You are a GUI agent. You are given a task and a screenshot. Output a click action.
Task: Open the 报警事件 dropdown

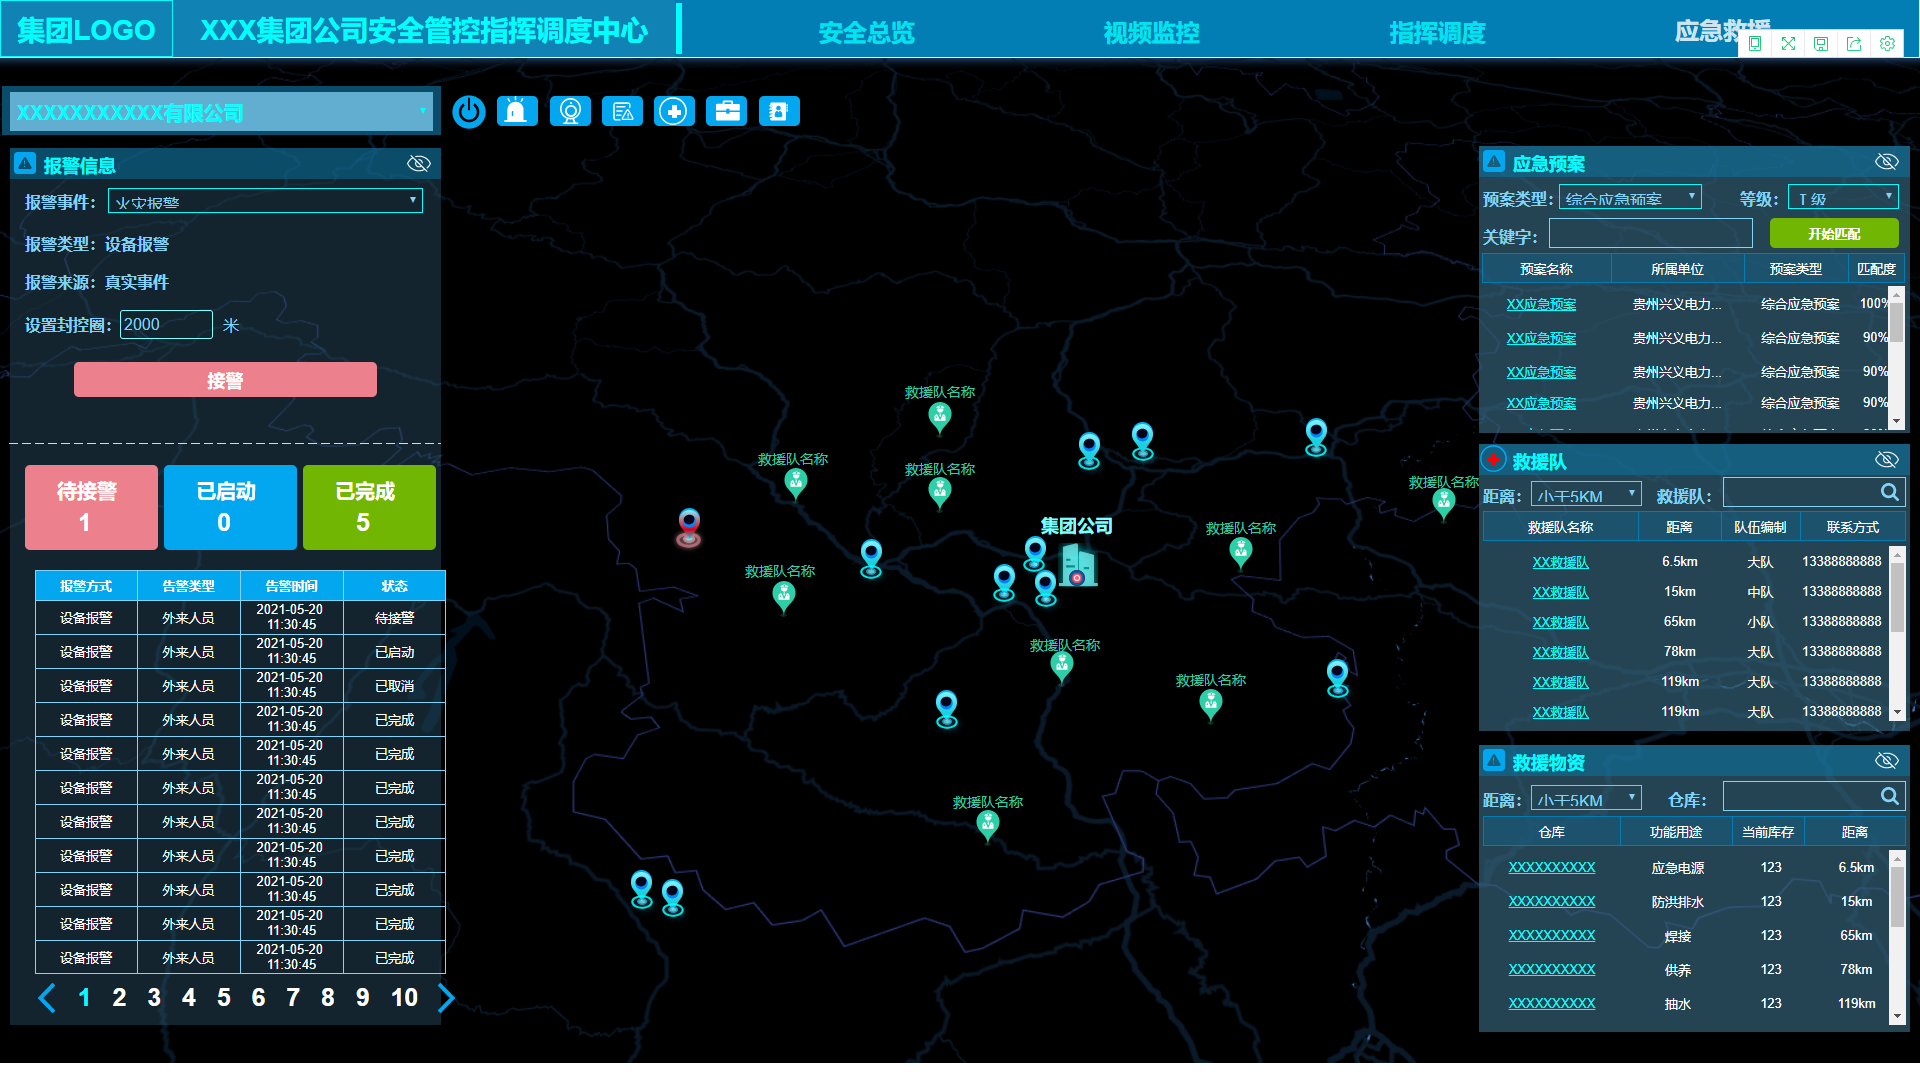pos(265,201)
